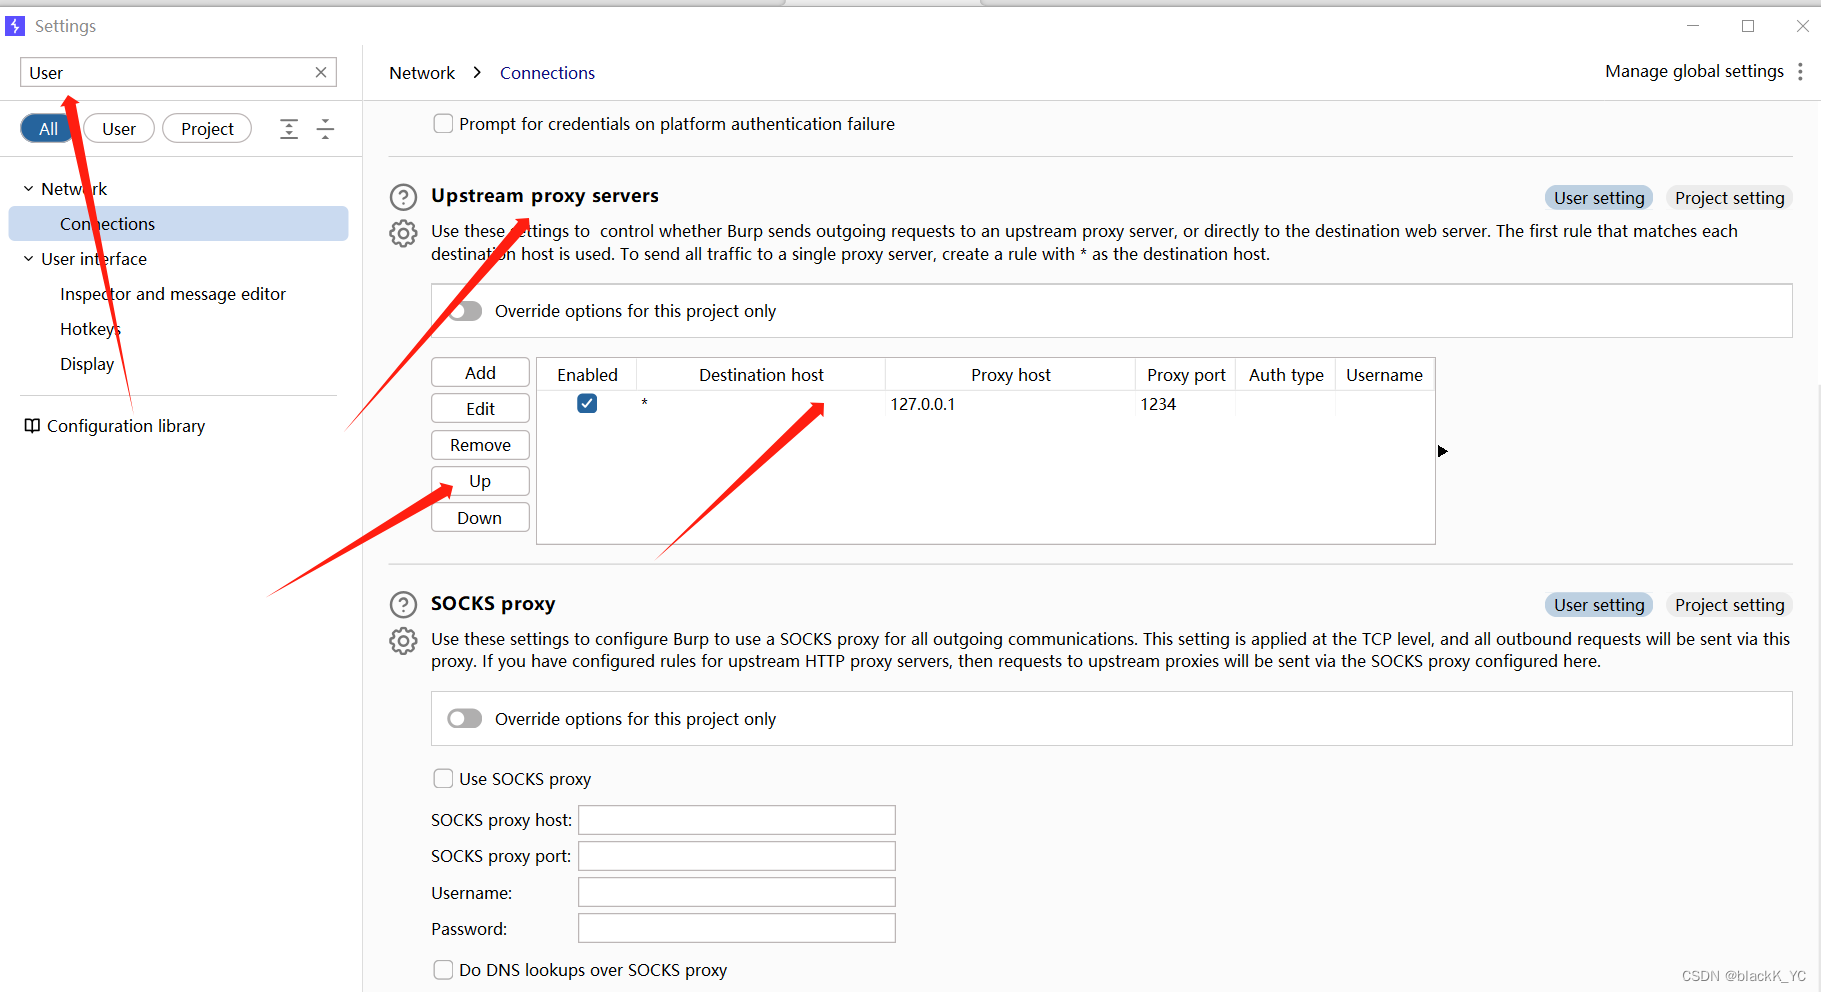Click the Remove button

pos(480,445)
